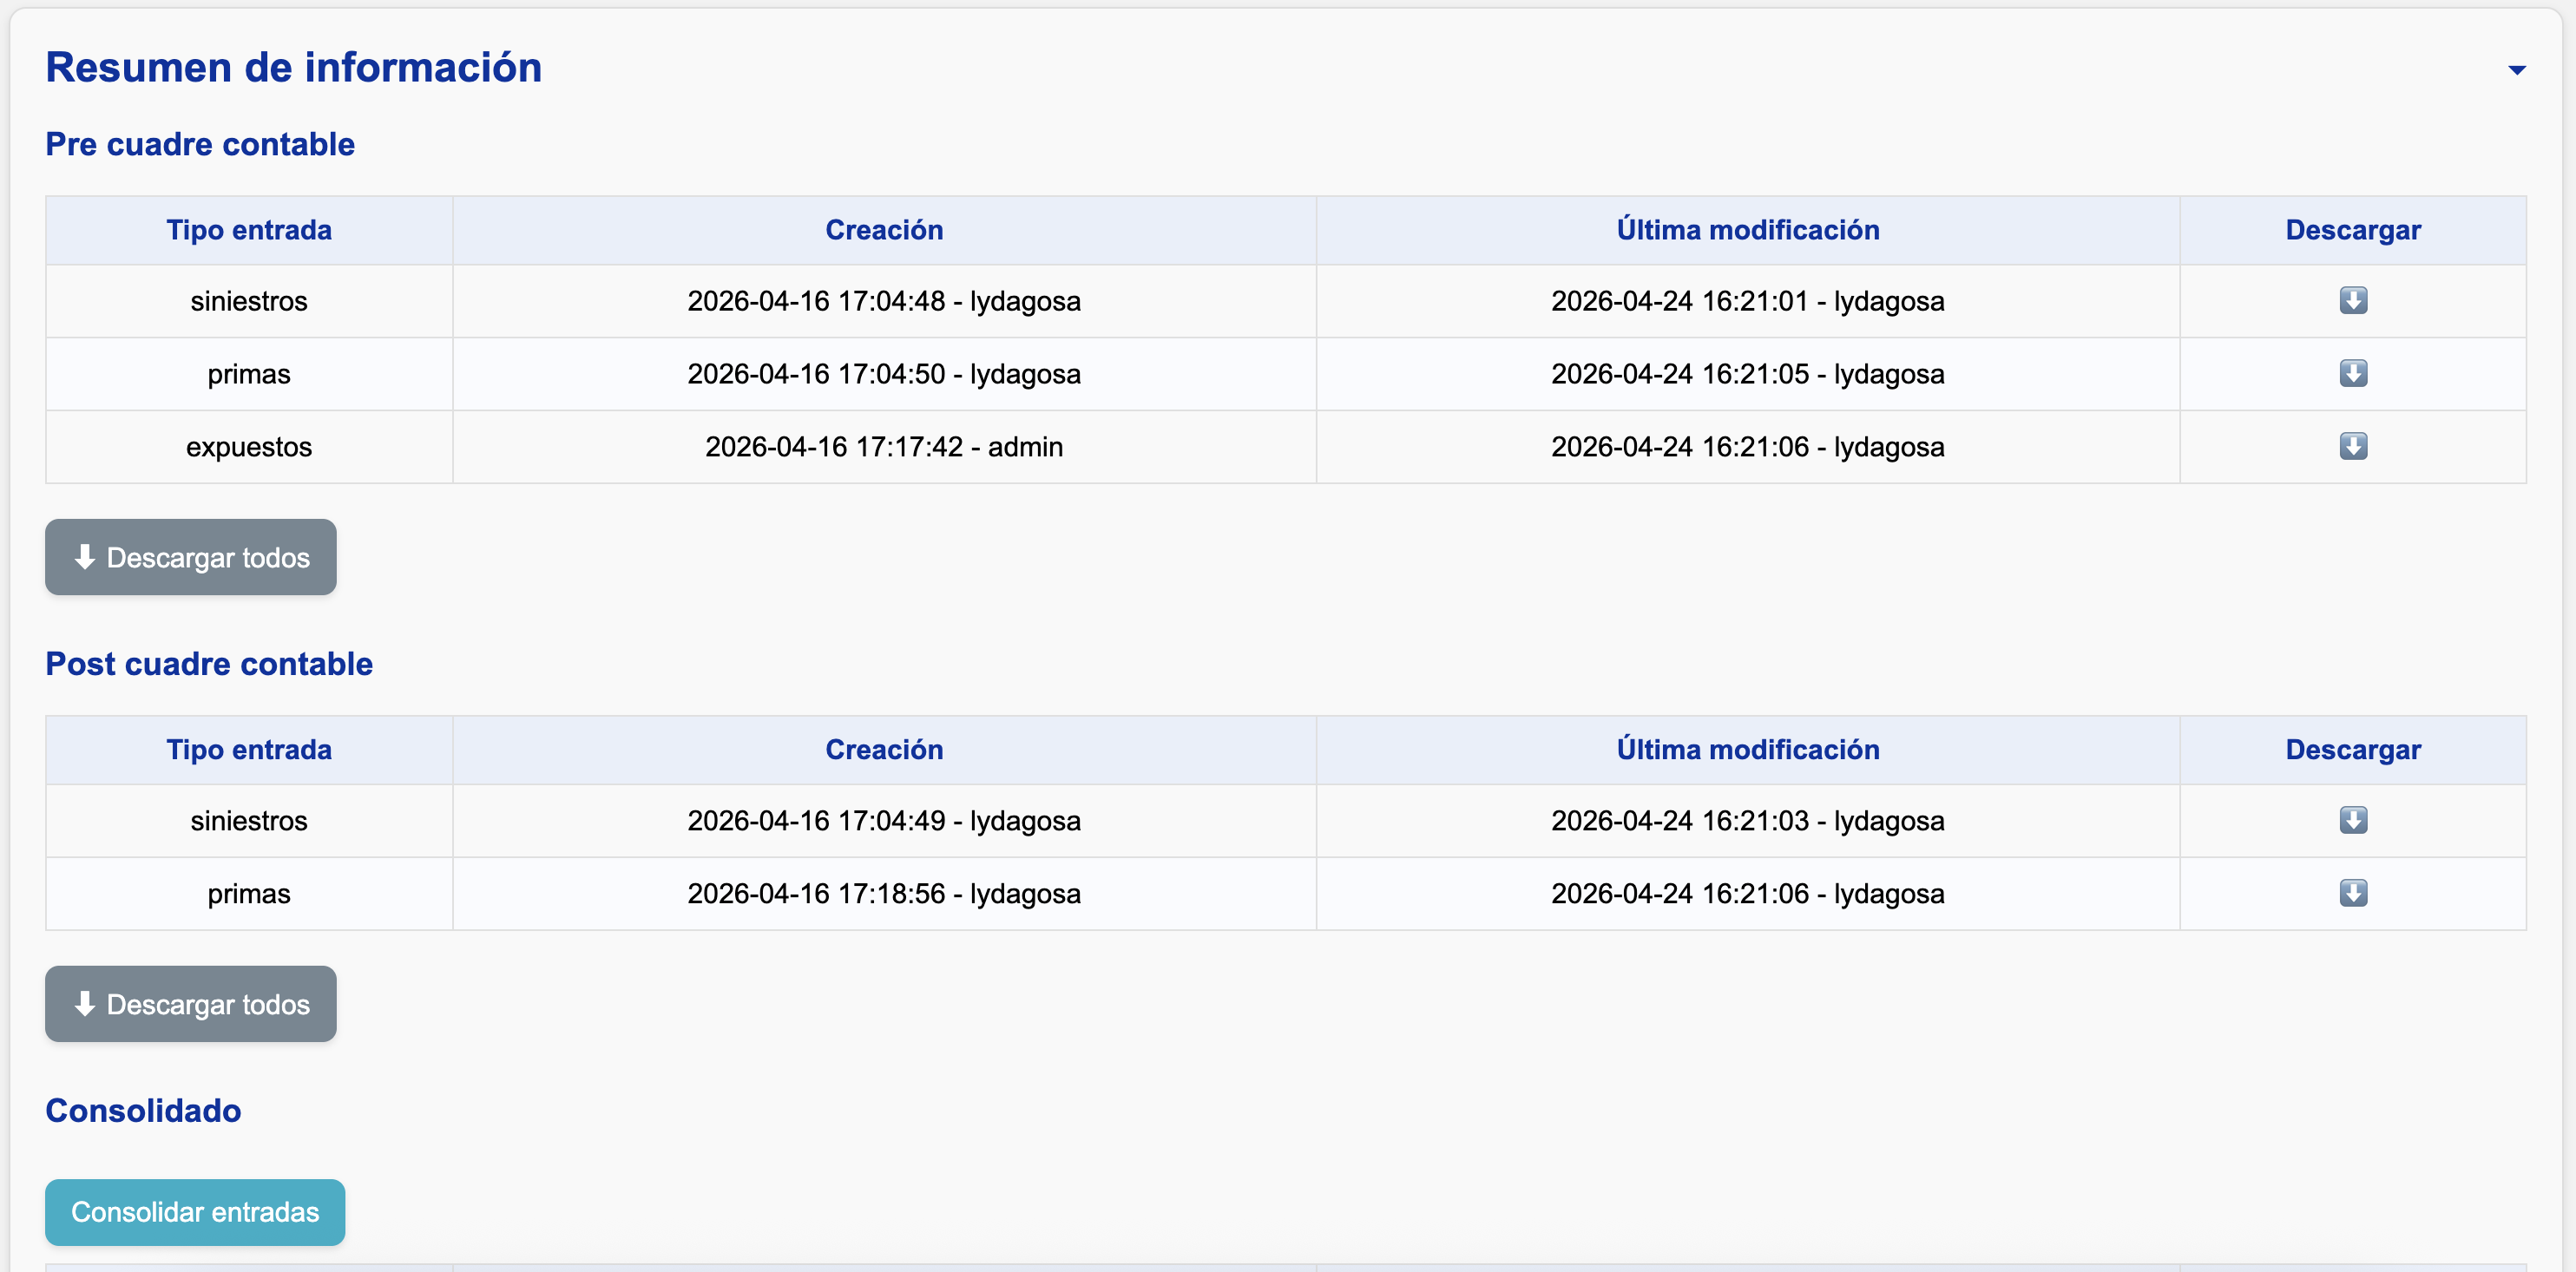Click Creación header in Post cuadre table
The image size is (2576, 1272).
click(x=884, y=750)
